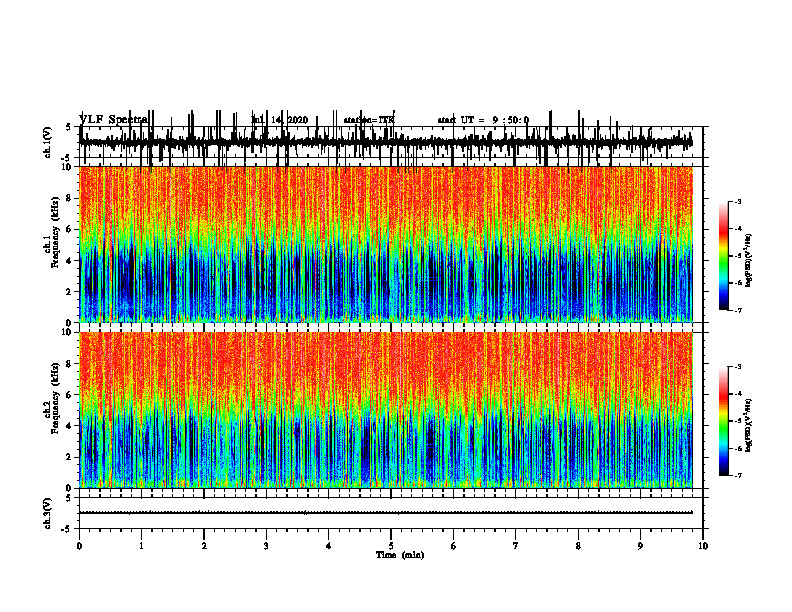Image resolution: width=792 pixels, height=612 pixels.
Task: Click the time axis tick label "3"
Action: click(x=266, y=546)
